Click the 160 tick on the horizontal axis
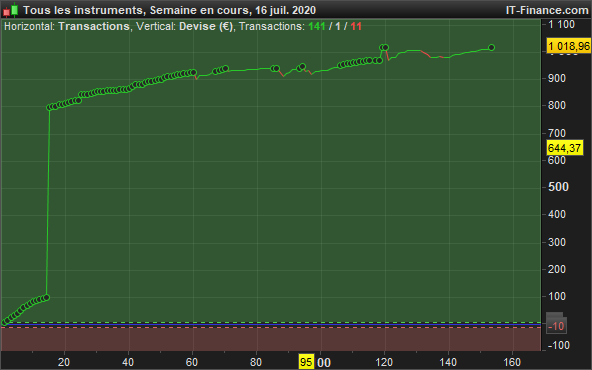The height and width of the screenshot is (370, 592). [512, 362]
